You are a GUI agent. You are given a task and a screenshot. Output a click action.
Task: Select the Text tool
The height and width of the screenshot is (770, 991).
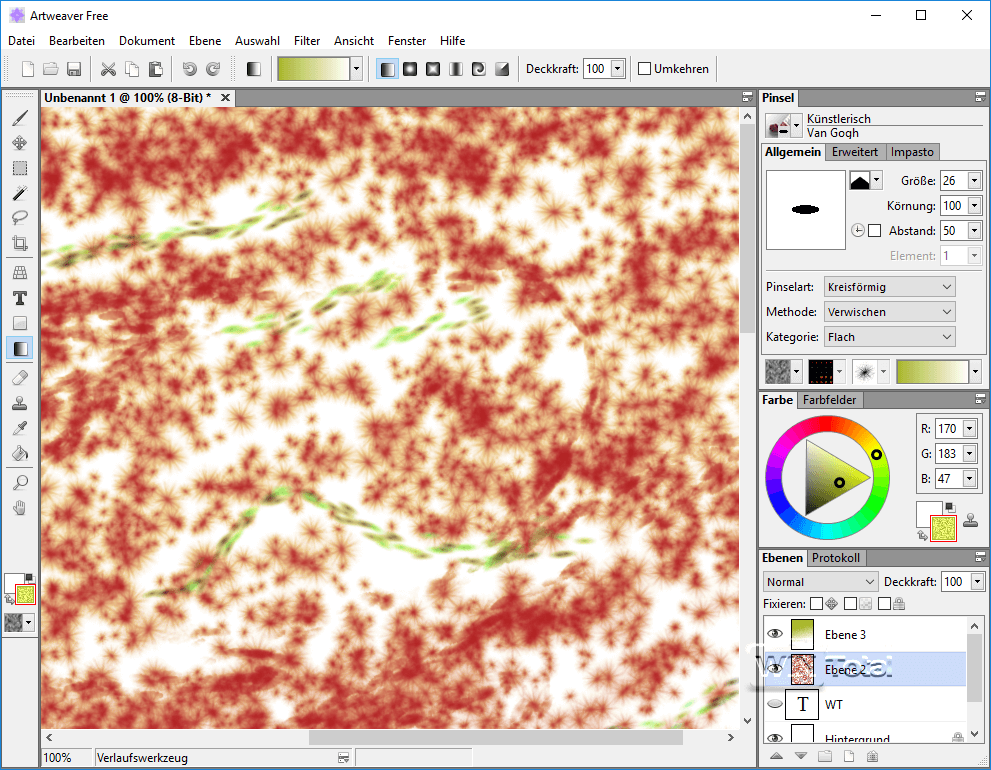[19, 298]
